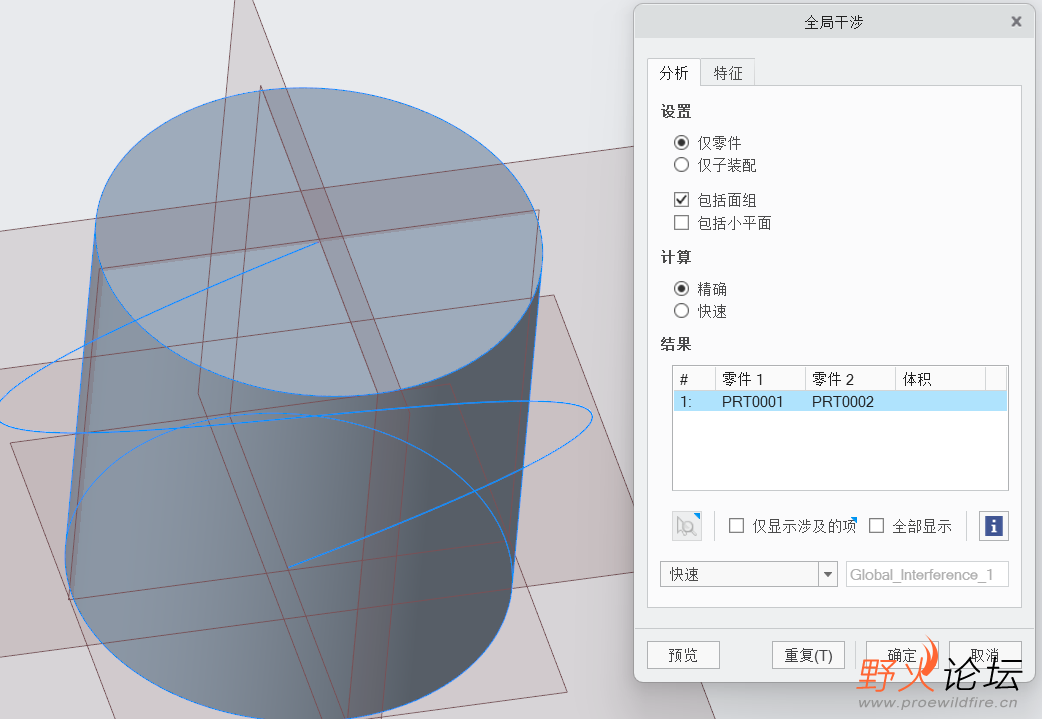The width and height of the screenshot is (1042, 719).
Task: Click the PRT0002 cell in results
Action: click(x=843, y=401)
